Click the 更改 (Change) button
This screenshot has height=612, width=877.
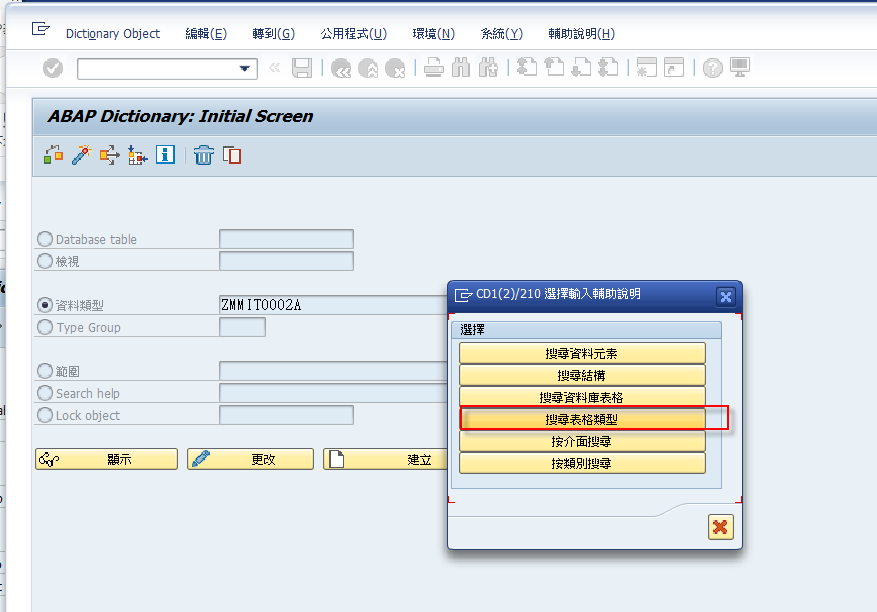click(x=250, y=458)
